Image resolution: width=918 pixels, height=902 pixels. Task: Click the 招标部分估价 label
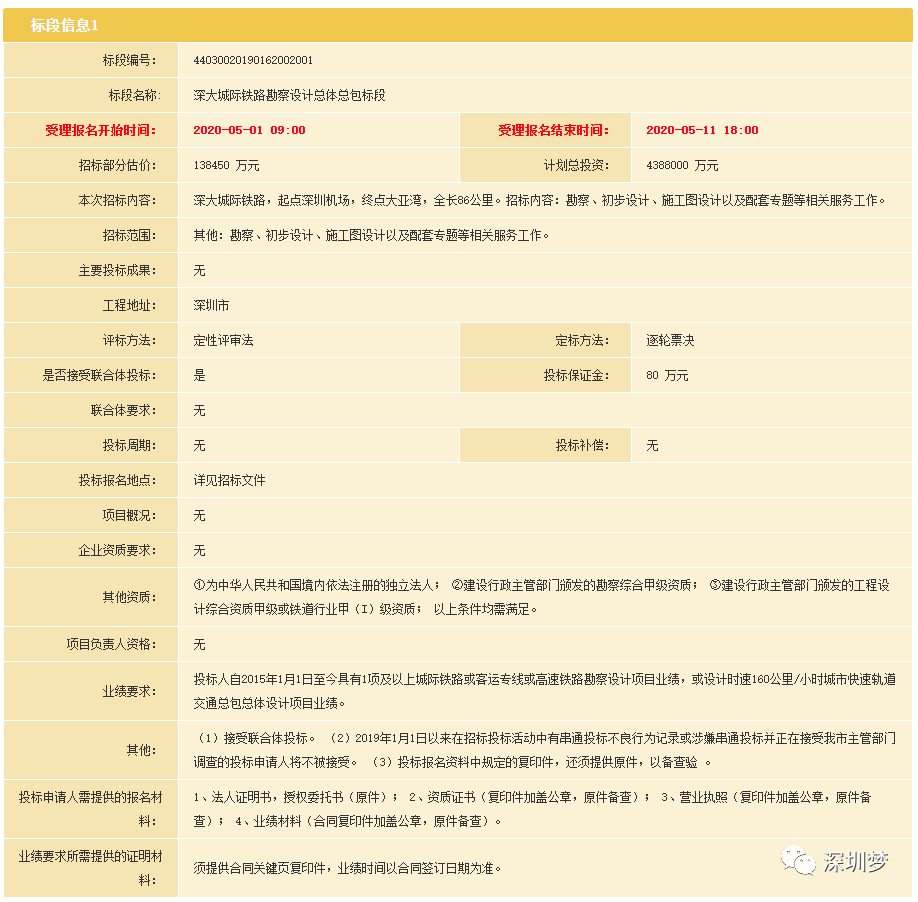pyautogui.click(x=118, y=165)
